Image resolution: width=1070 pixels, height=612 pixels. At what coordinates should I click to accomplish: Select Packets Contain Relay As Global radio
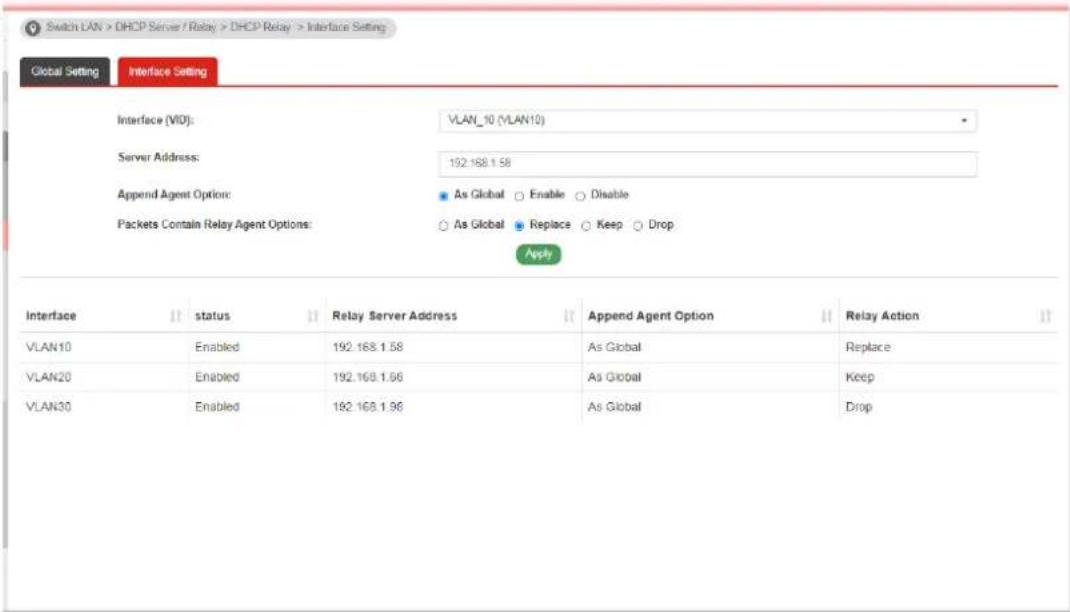[444, 226]
